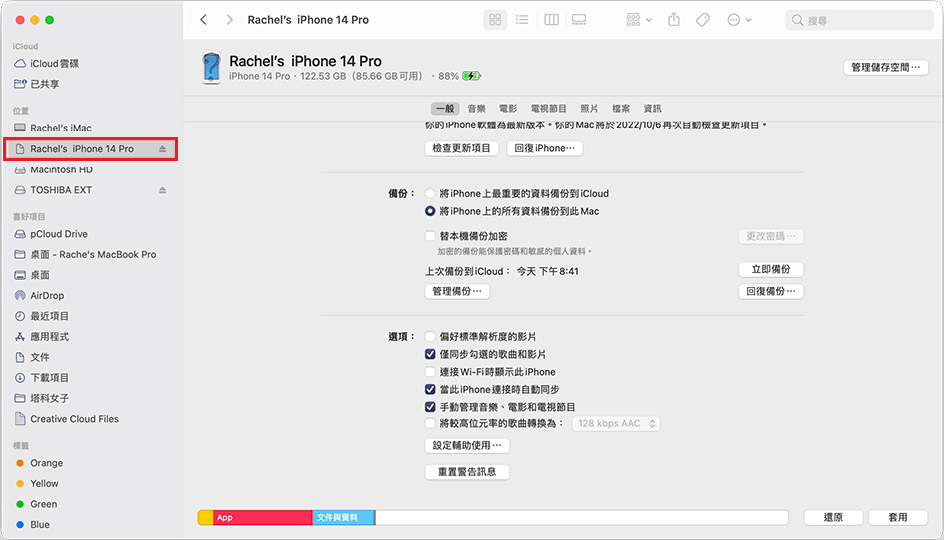Click the 套用 button

point(898,517)
